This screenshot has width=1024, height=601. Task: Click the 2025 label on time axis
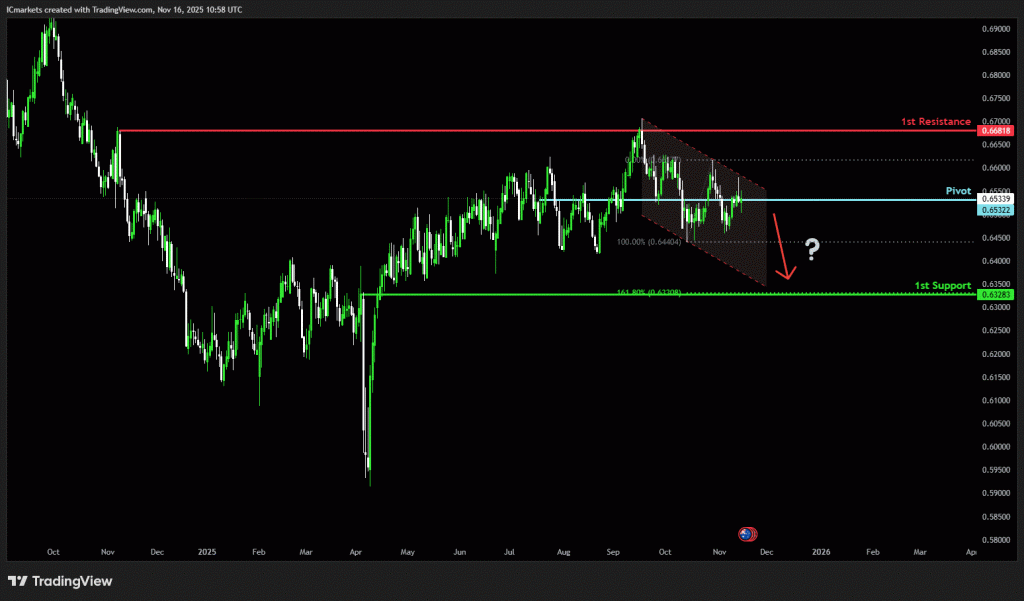pos(207,551)
